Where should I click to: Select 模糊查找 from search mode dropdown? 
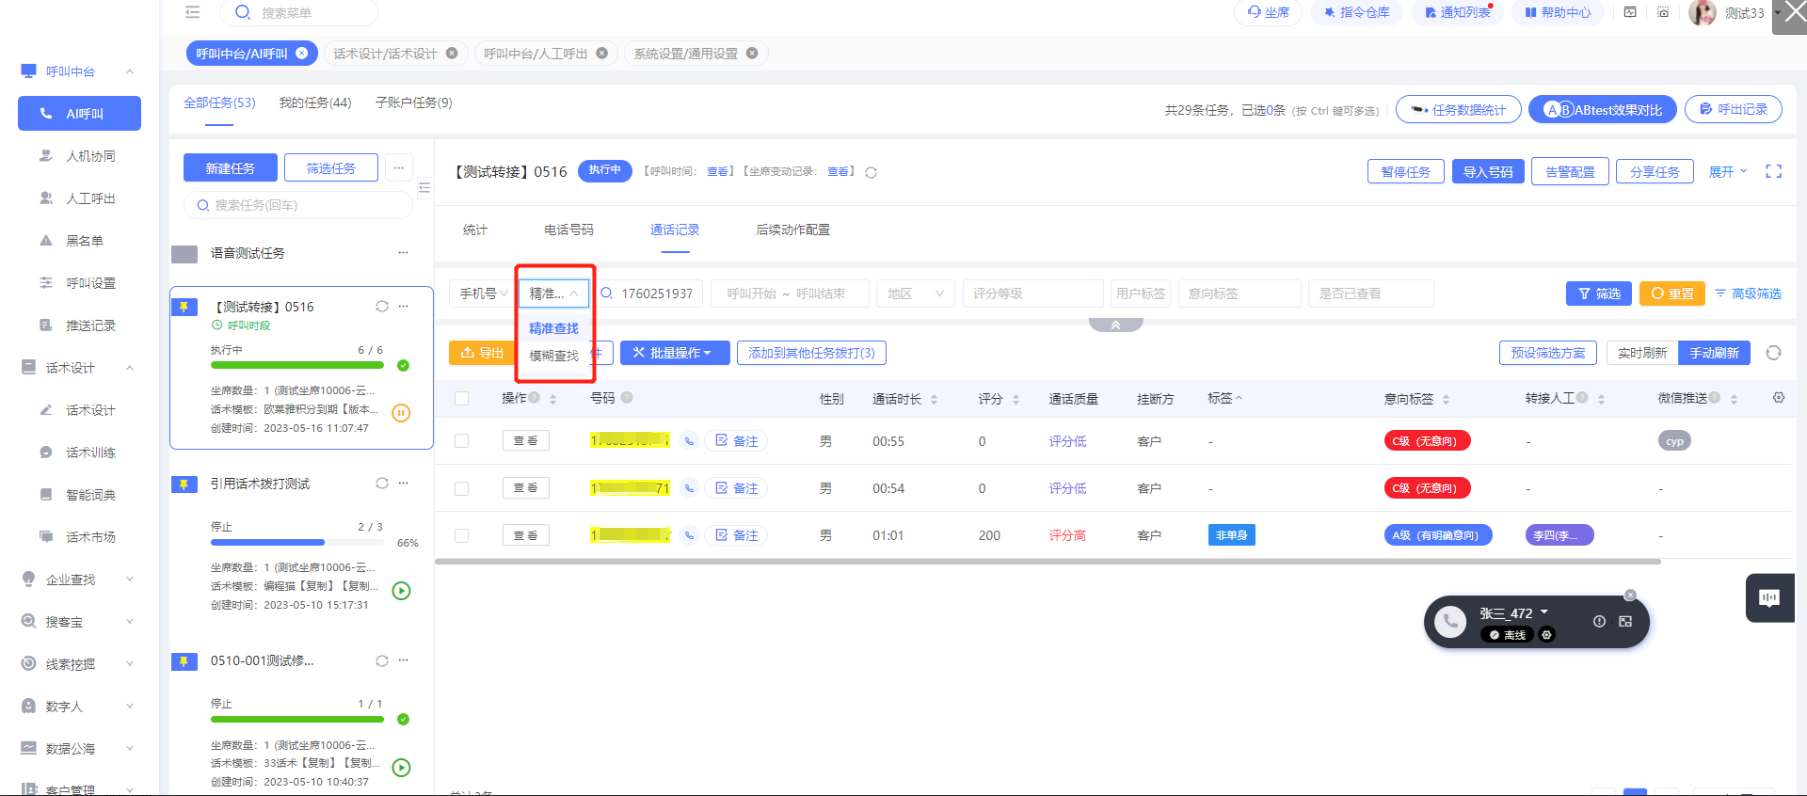(553, 356)
